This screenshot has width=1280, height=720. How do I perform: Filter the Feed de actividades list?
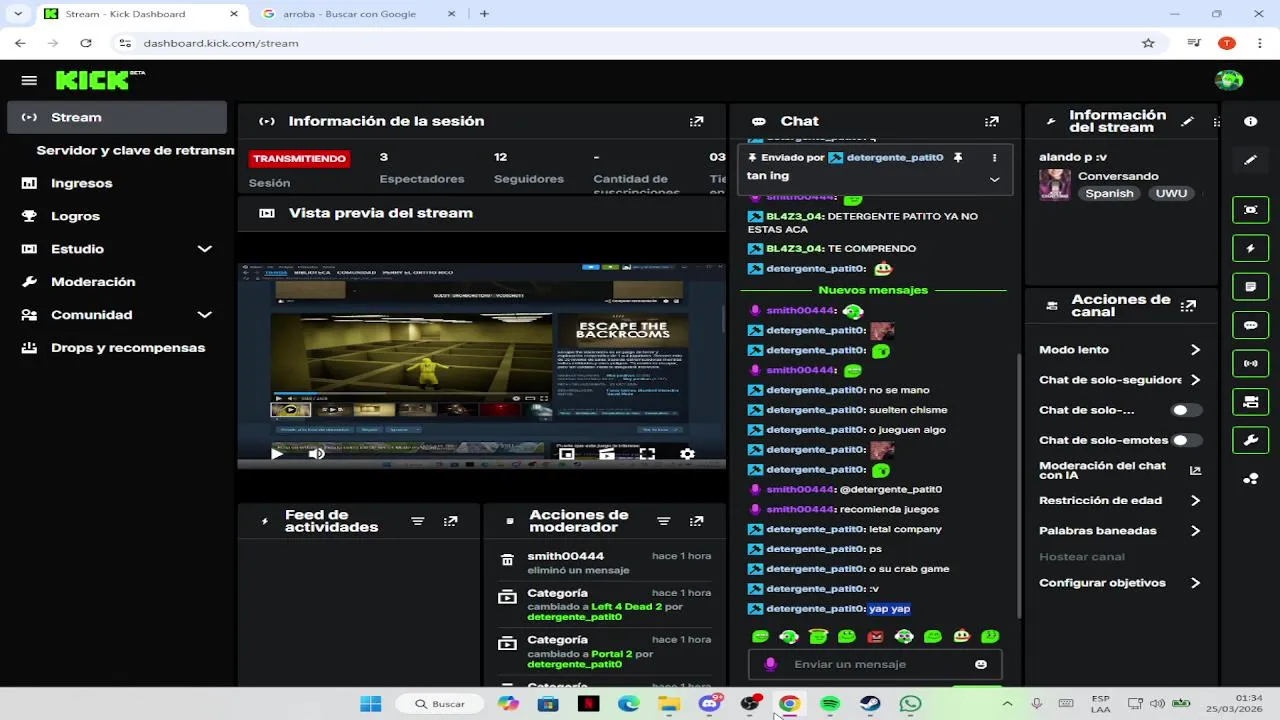418,521
